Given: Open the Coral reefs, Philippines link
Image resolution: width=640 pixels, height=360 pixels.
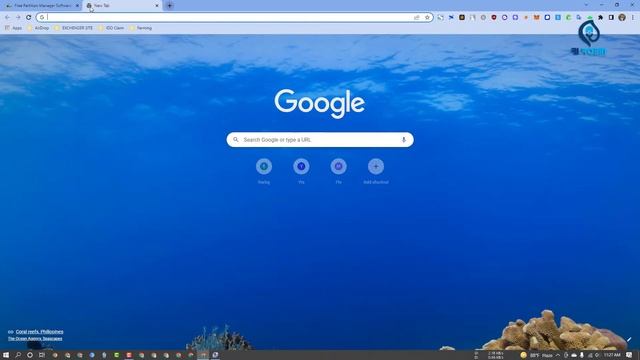Looking at the screenshot, I should click(39, 332).
